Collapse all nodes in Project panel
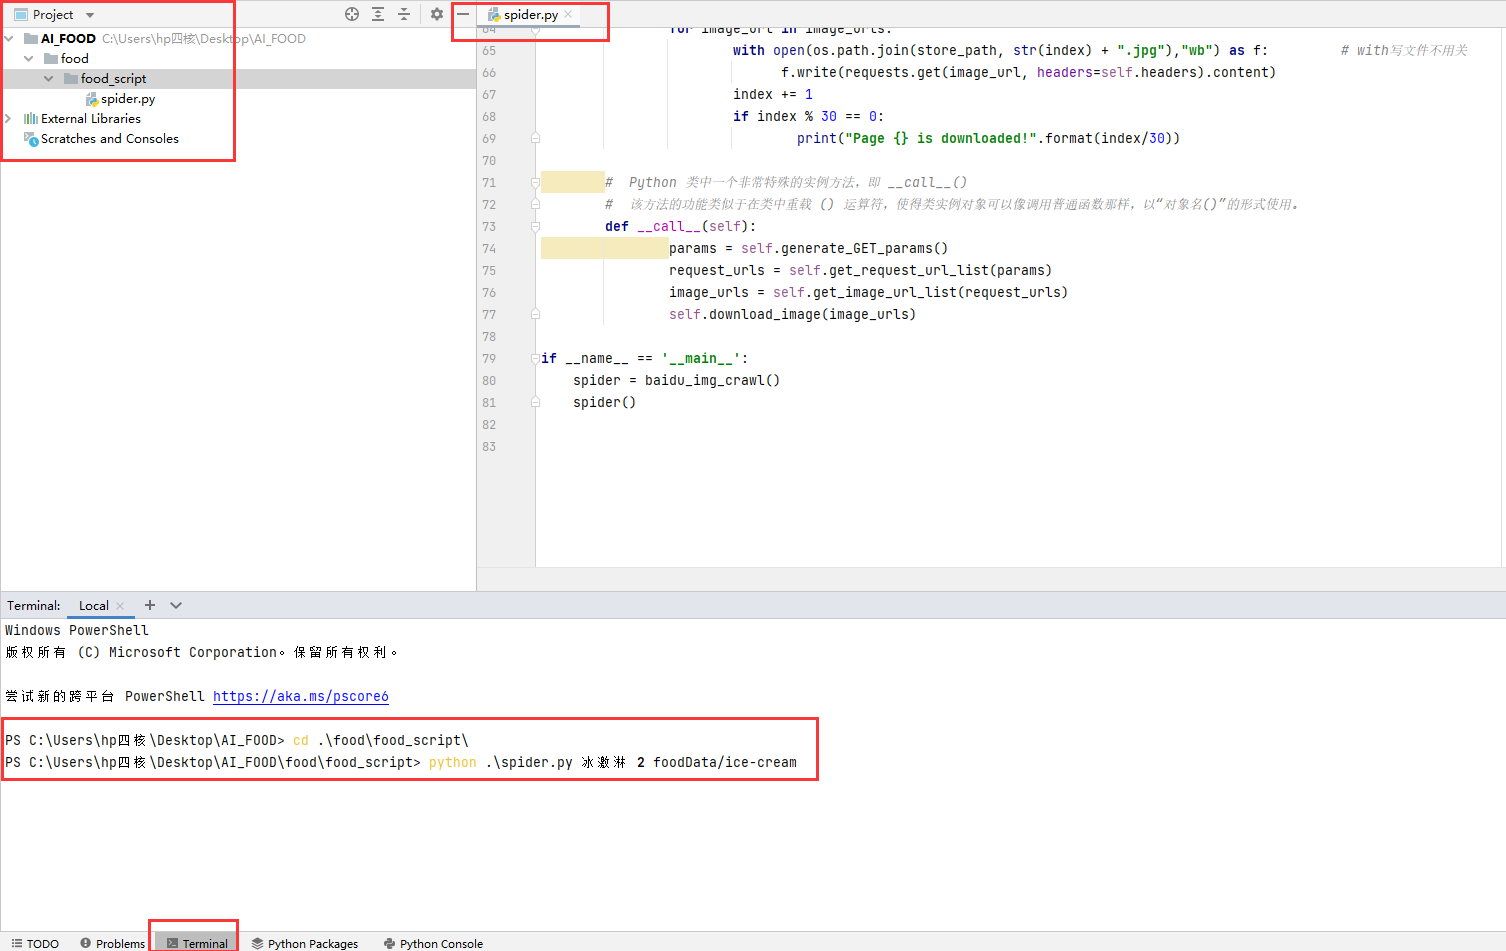 click(404, 14)
